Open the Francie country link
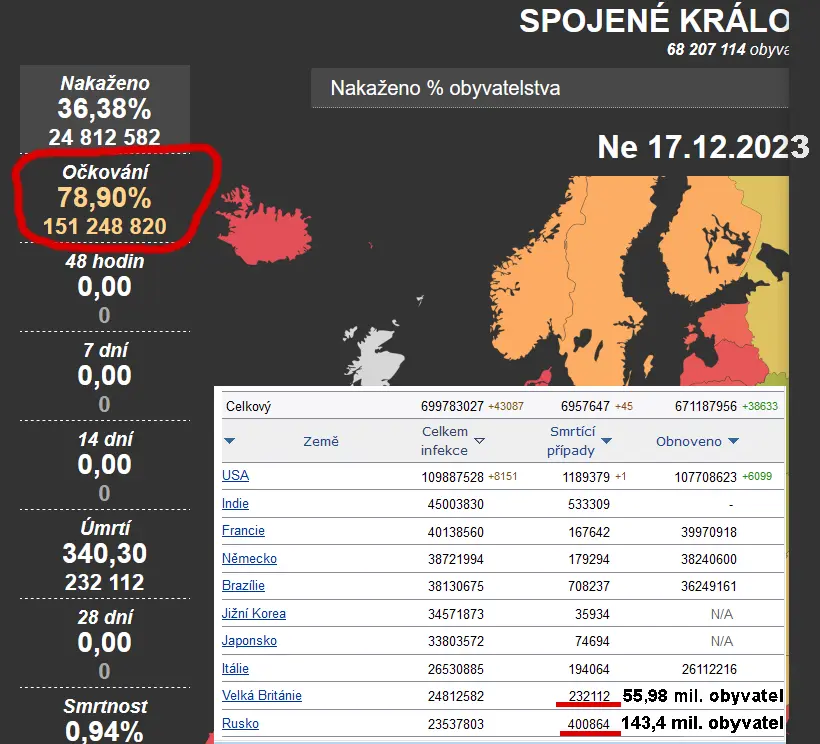Viewport: 820px width, 744px height. coord(243,531)
